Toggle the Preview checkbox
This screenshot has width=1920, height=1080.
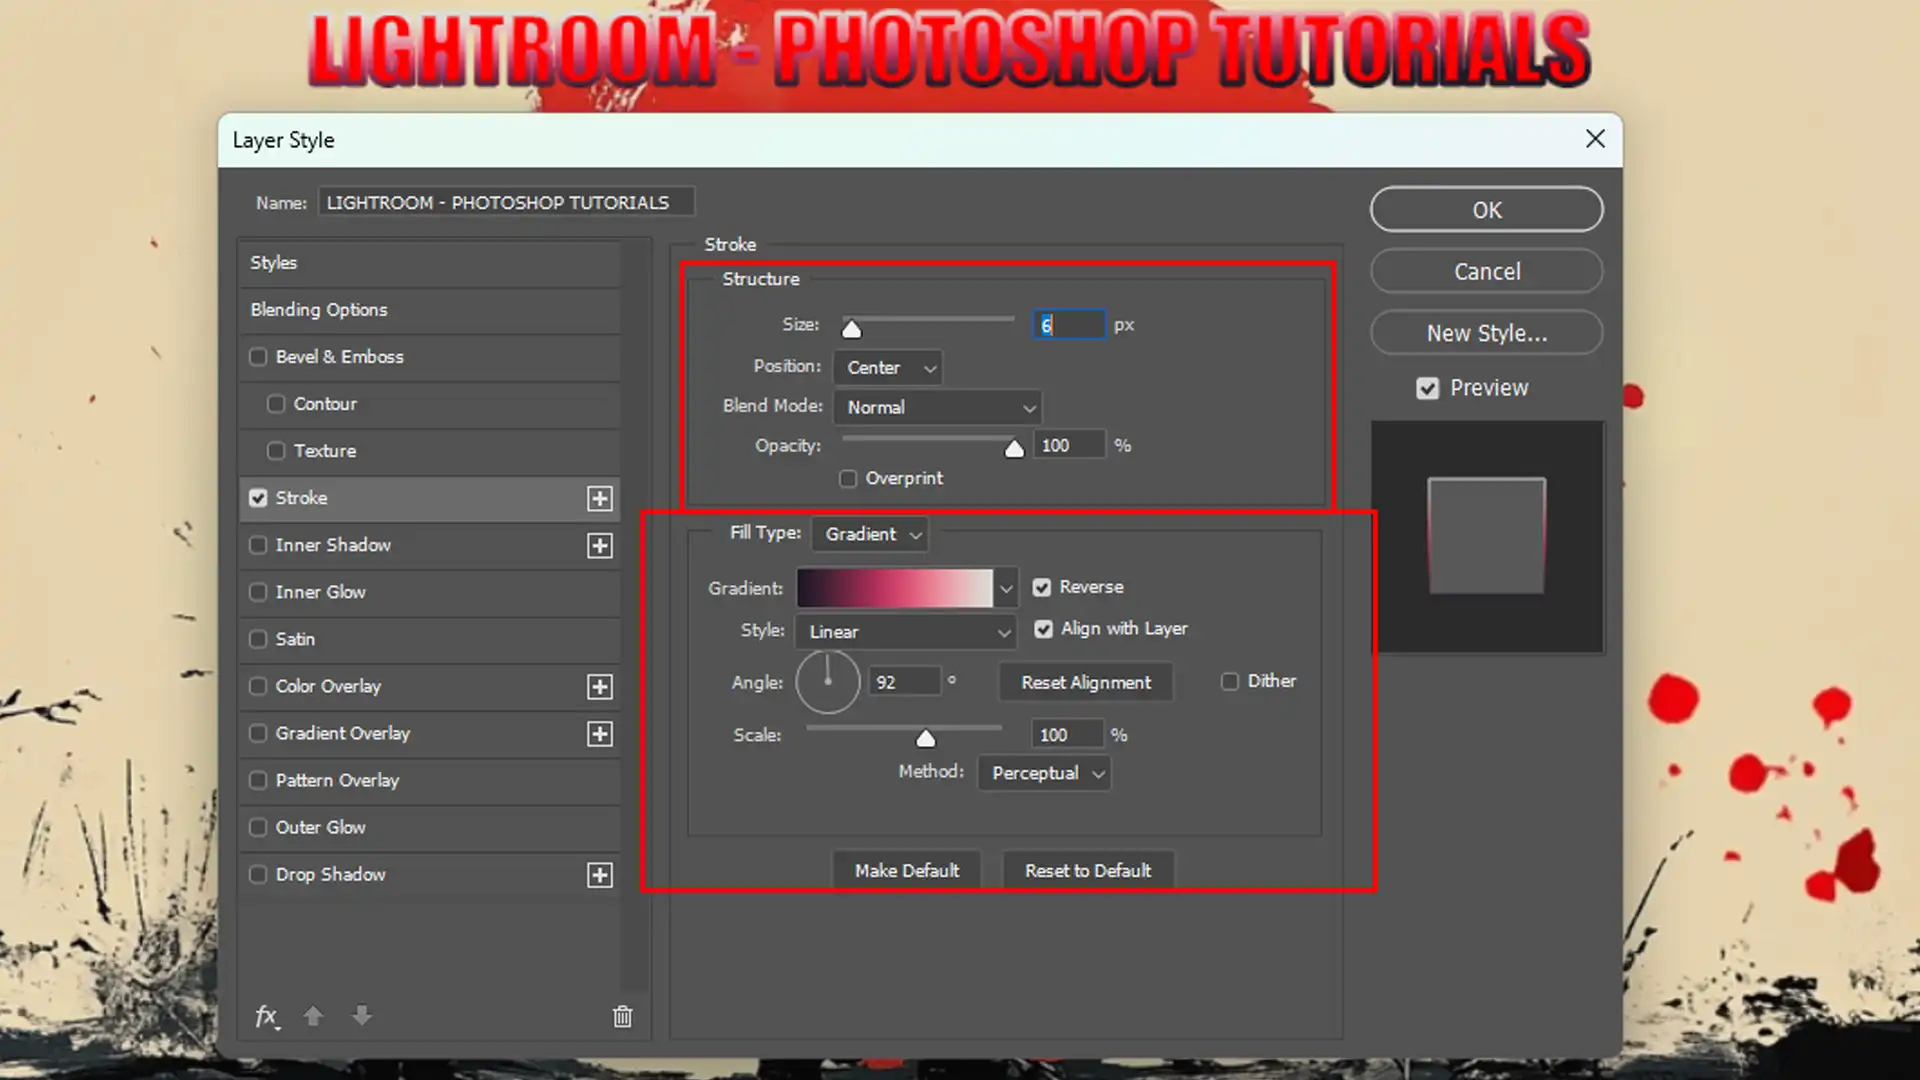tap(1427, 388)
